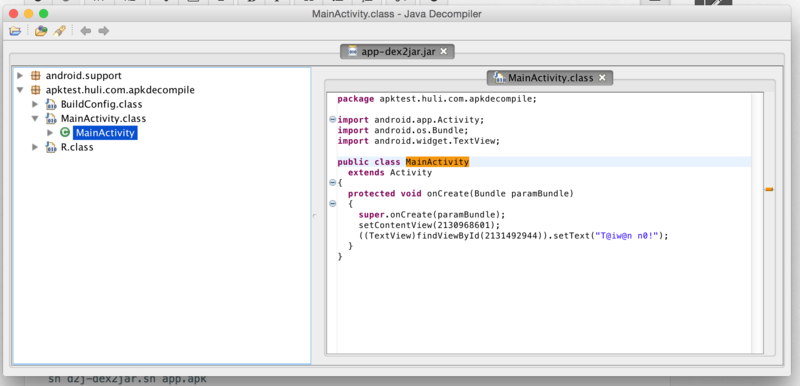Collapse the onCreate method fold marker
The height and width of the screenshot is (386, 800).
(333, 203)
